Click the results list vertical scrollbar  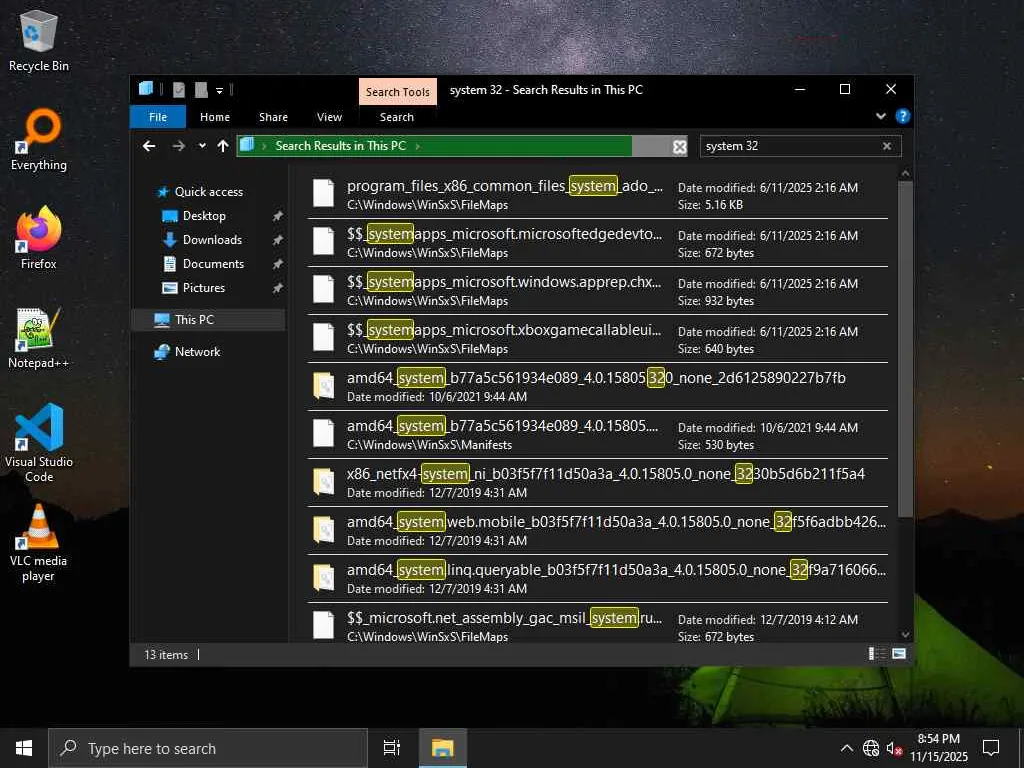click(905, 349)
